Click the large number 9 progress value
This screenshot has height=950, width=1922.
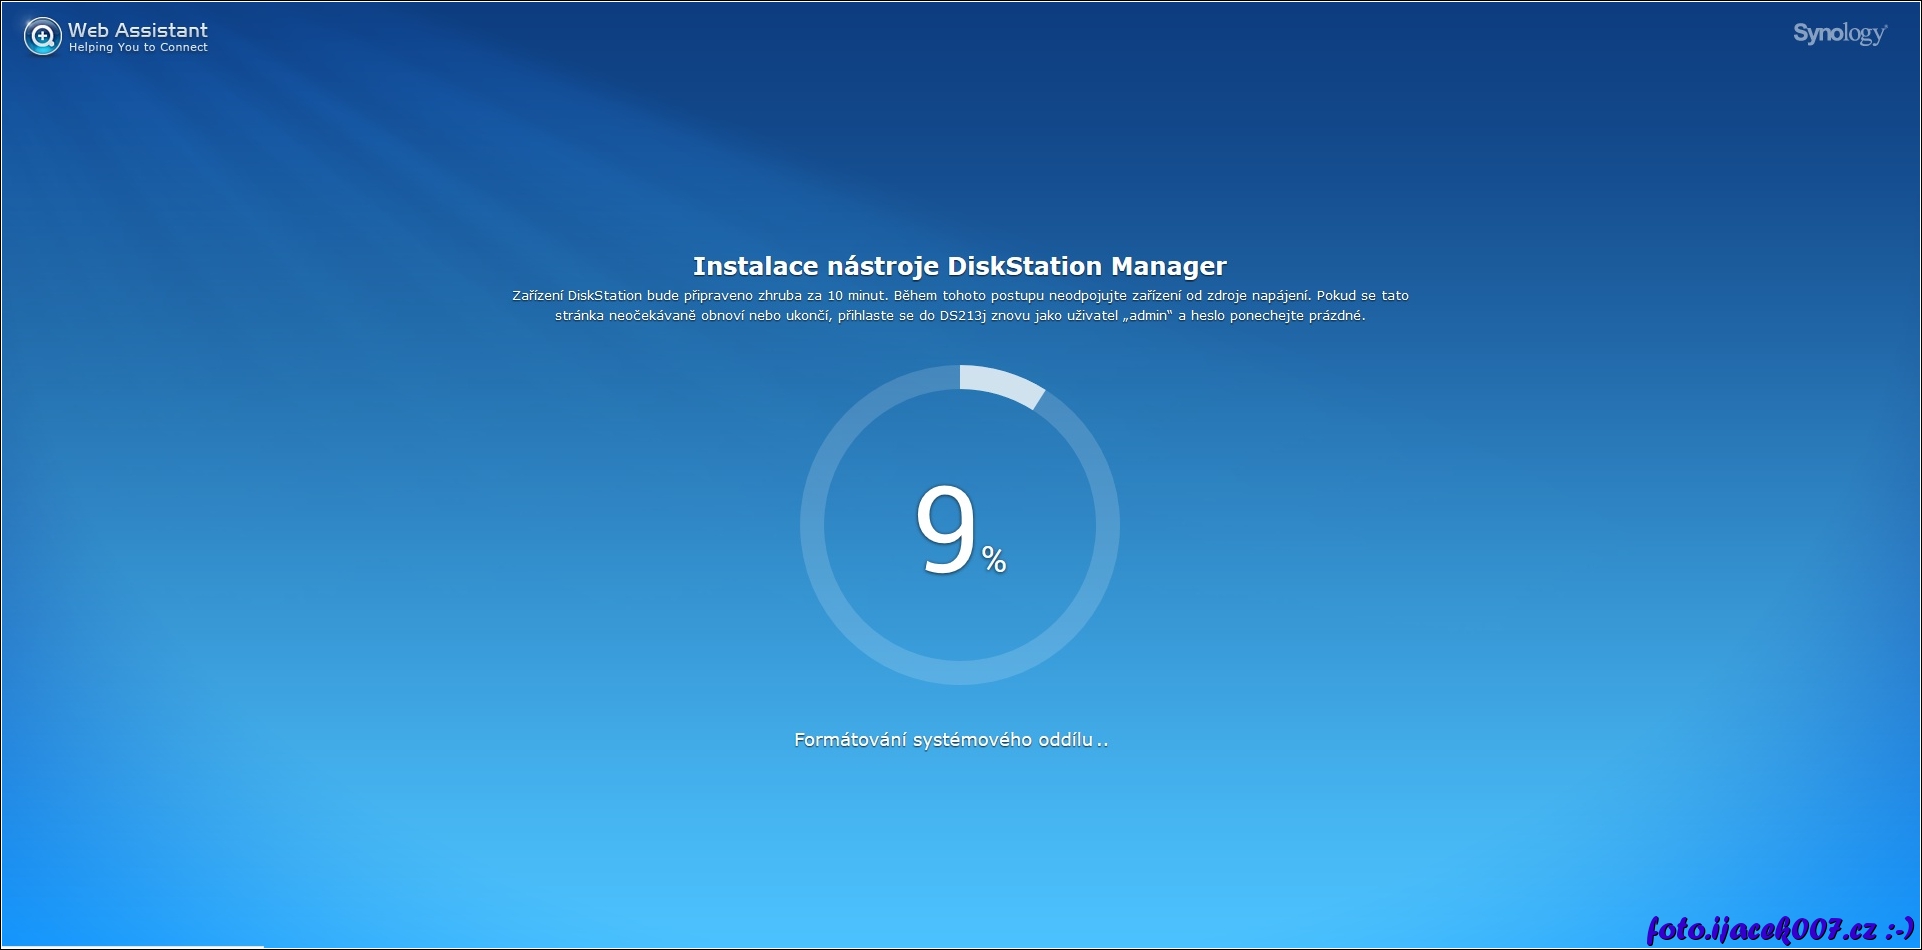click(x=945, y=530)
